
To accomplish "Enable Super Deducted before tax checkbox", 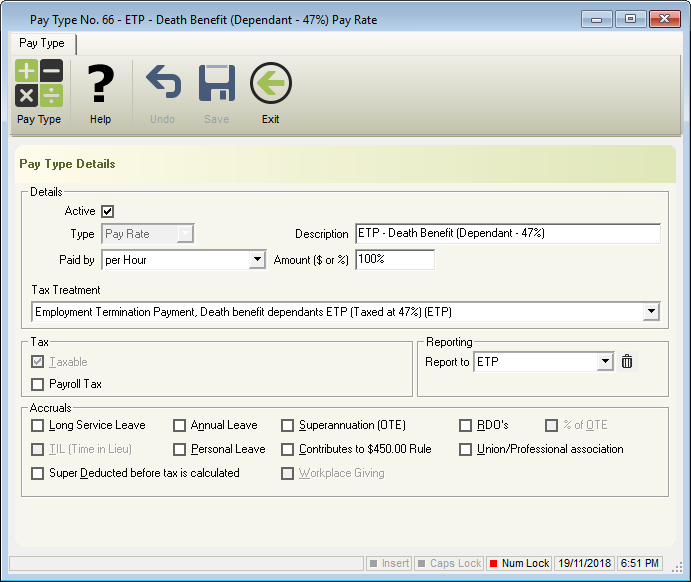I will [37, 473].
